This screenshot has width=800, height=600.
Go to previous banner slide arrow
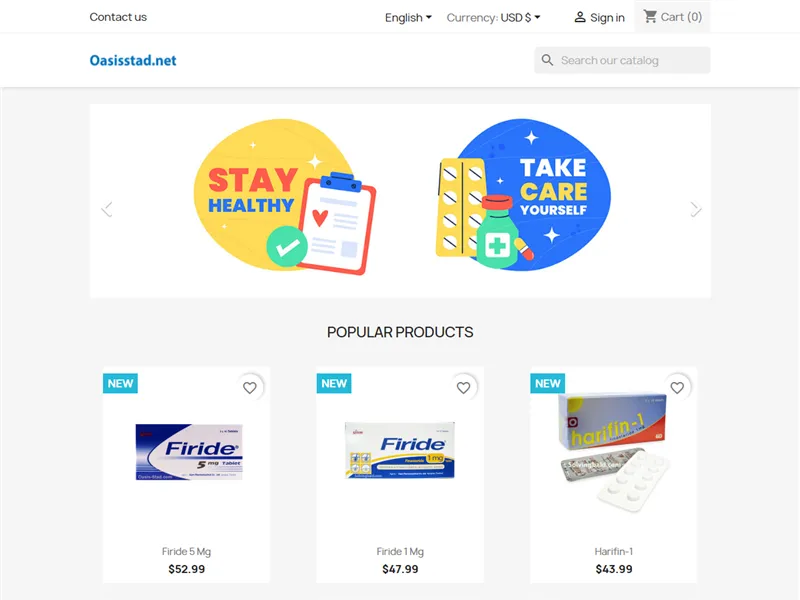107,209
